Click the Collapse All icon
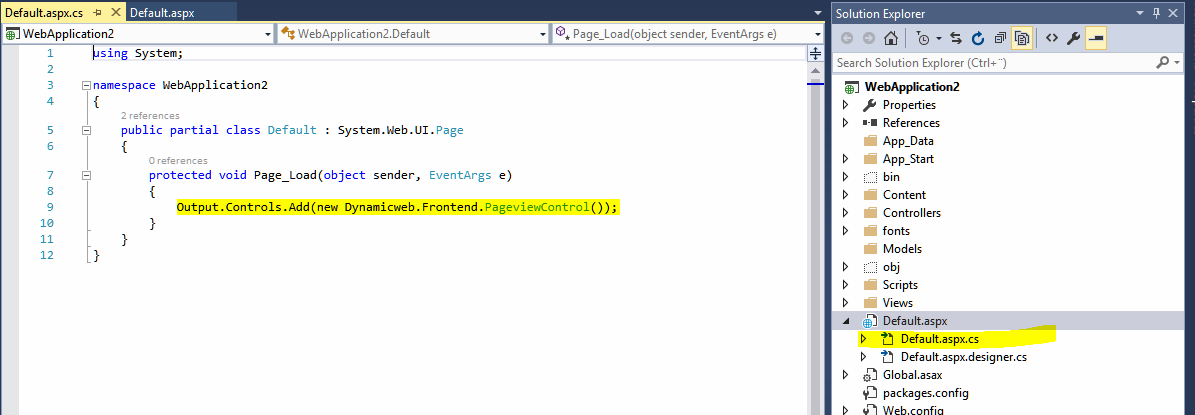 pyautogui.click(x=1000, y=38)
